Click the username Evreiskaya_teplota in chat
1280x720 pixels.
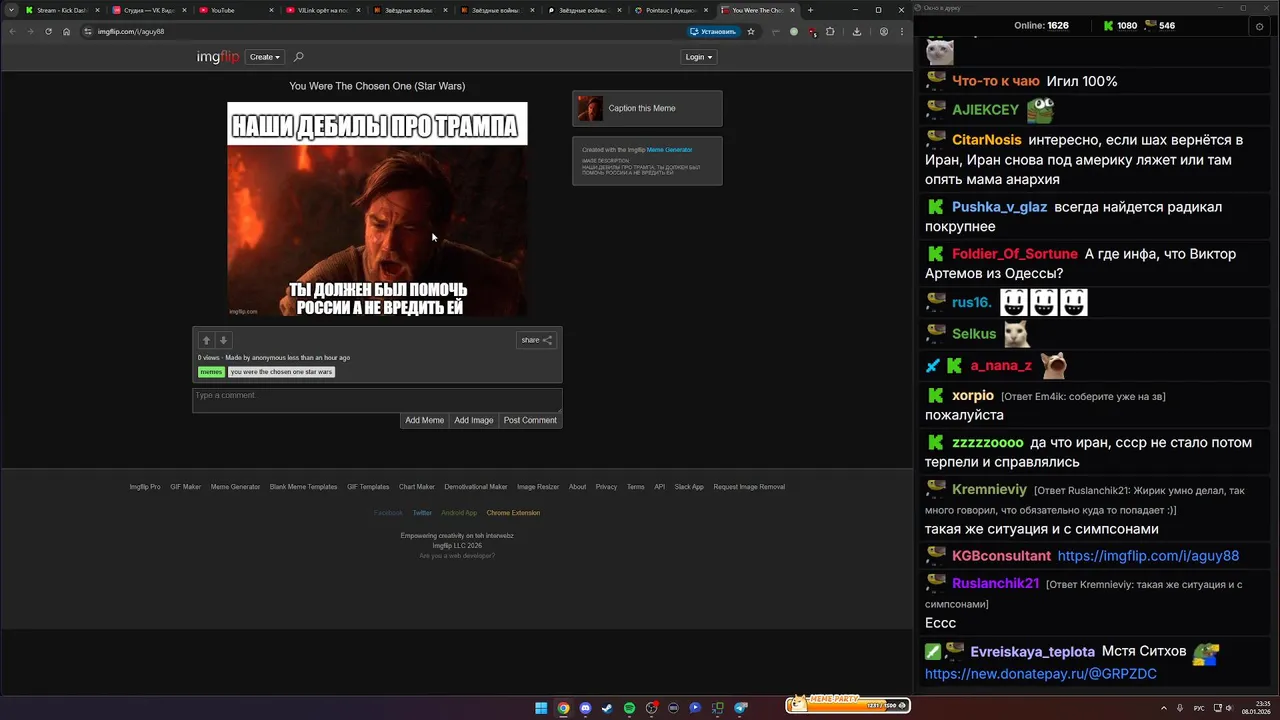[1032, 652]
